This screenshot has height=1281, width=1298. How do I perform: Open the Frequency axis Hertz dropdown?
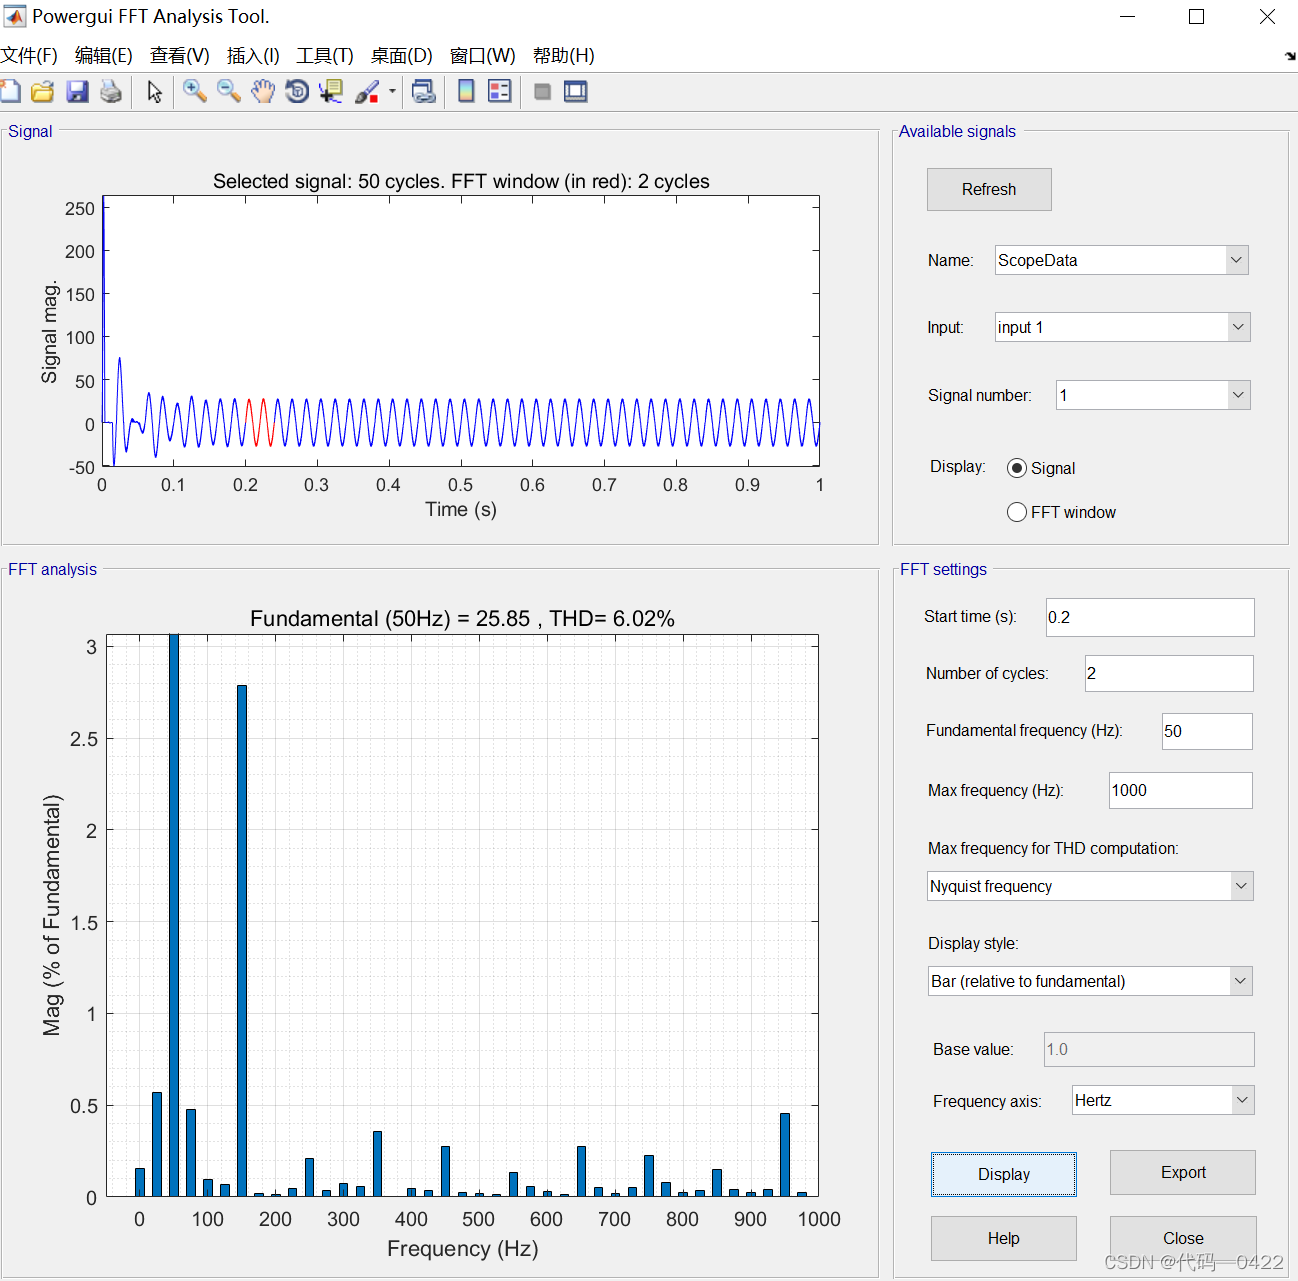tap(1163, 1100)
